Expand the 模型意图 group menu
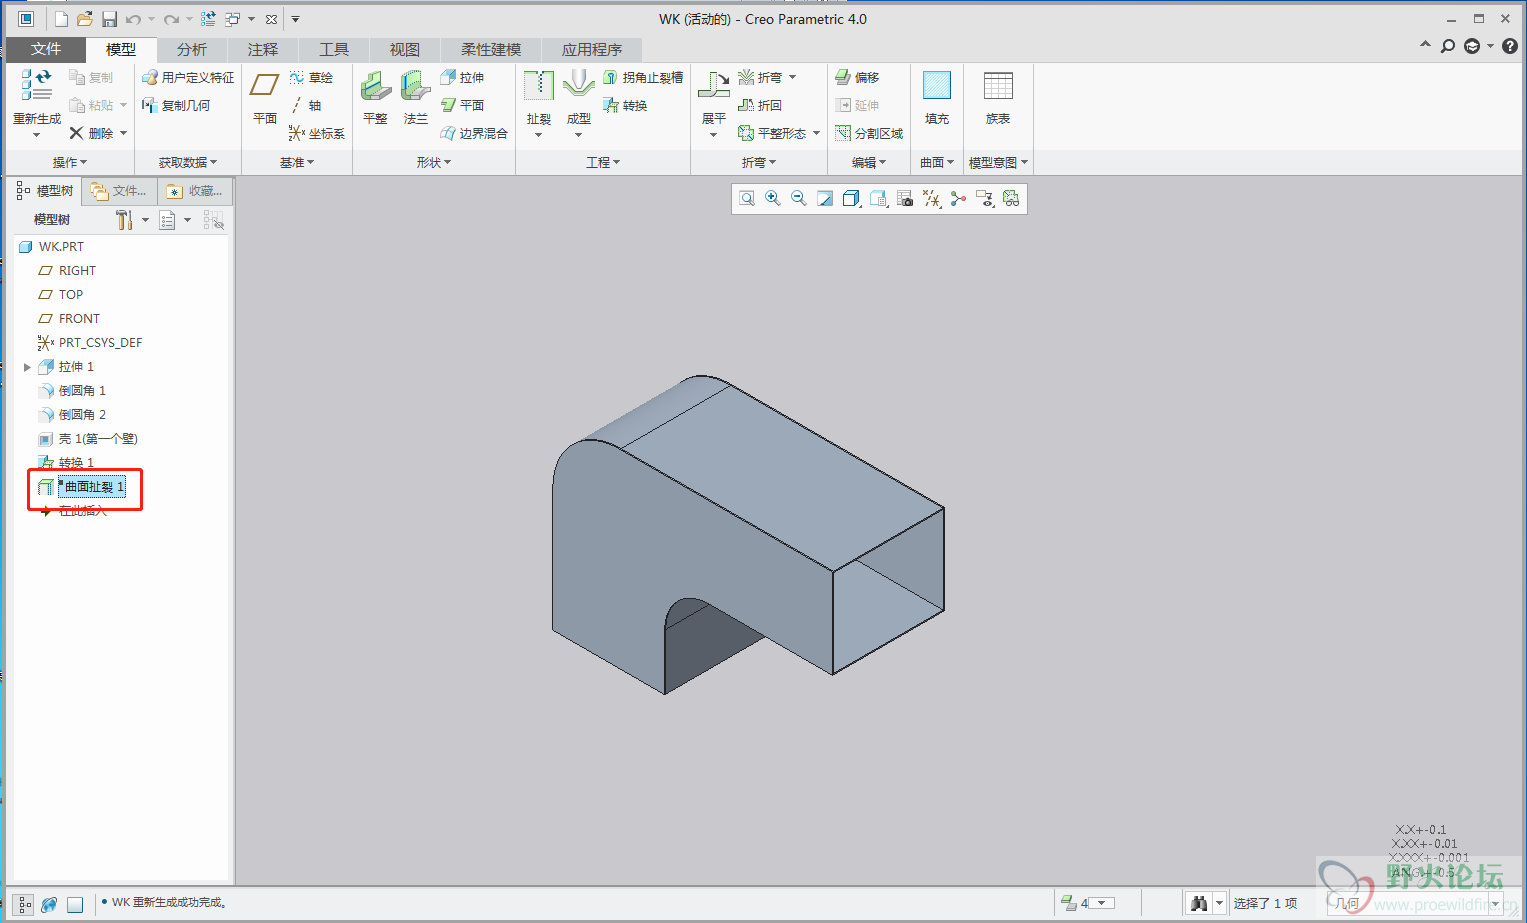 click(998, 162)
